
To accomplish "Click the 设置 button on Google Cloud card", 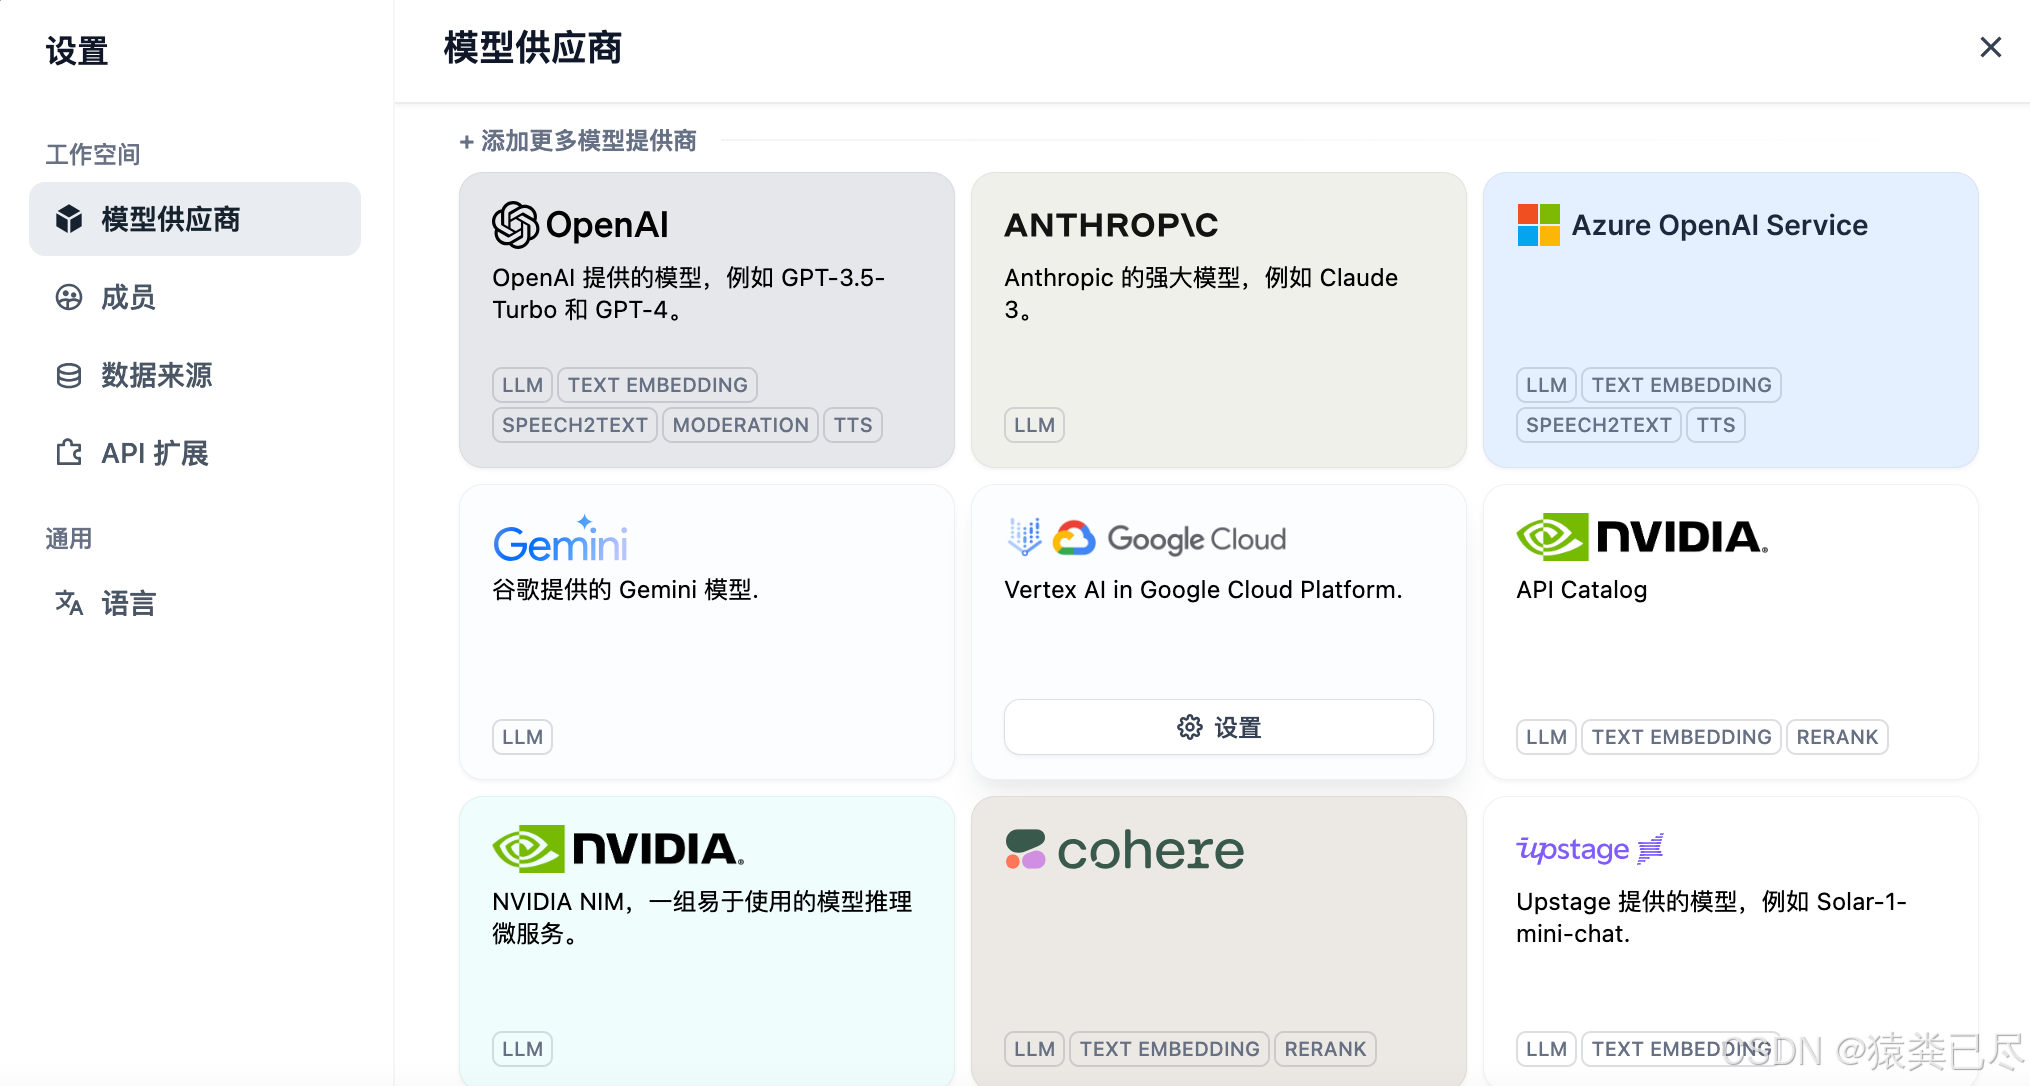I will pos(1218,727).
